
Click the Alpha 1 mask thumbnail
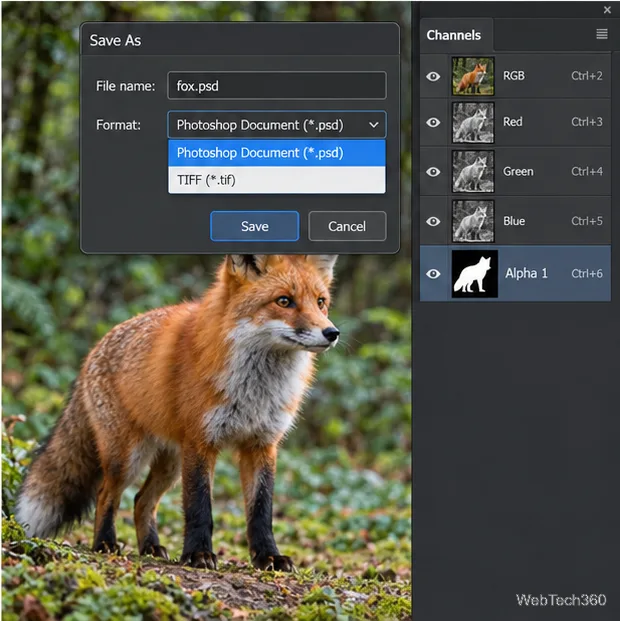click(475, 274)
